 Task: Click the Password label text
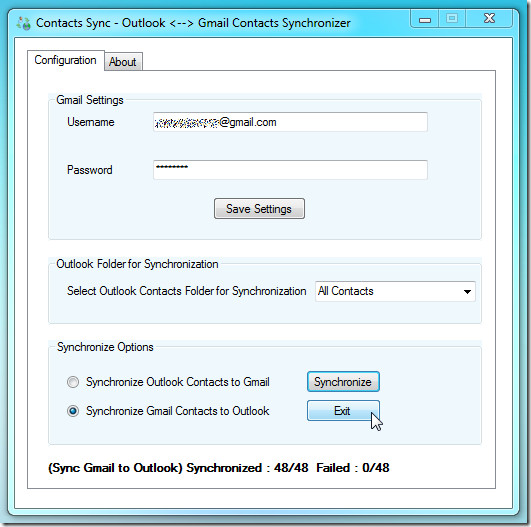89,170
